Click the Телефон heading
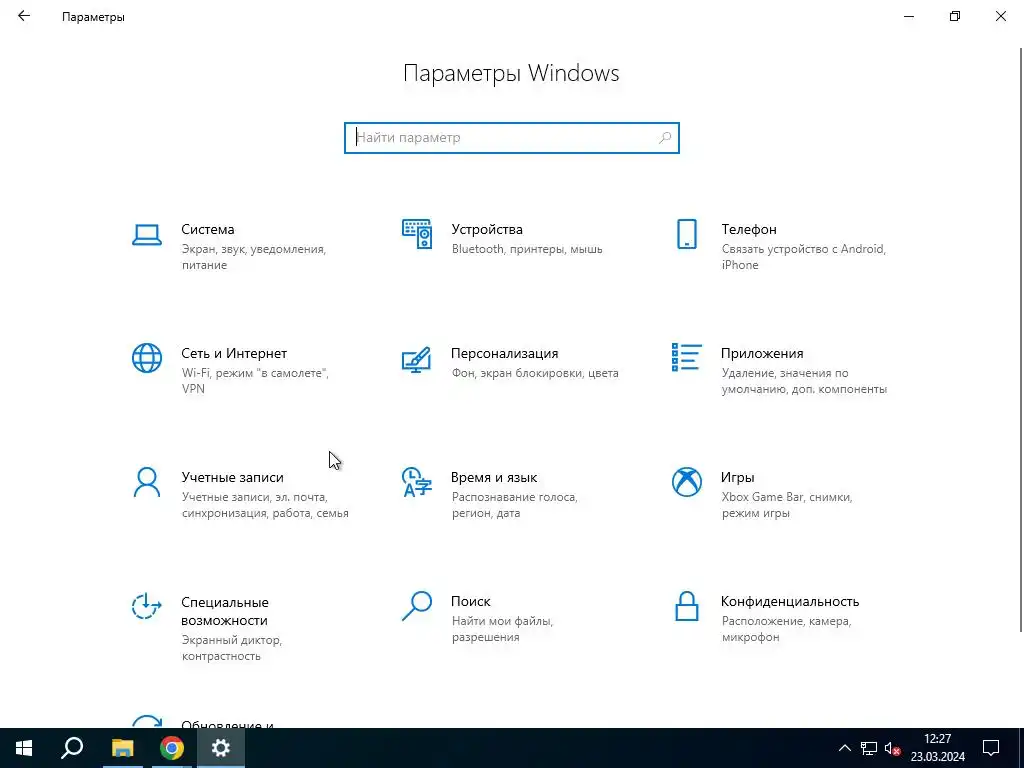Viewport: 1024px width, 768px height. pyautogui.click(x=749, y=229)
